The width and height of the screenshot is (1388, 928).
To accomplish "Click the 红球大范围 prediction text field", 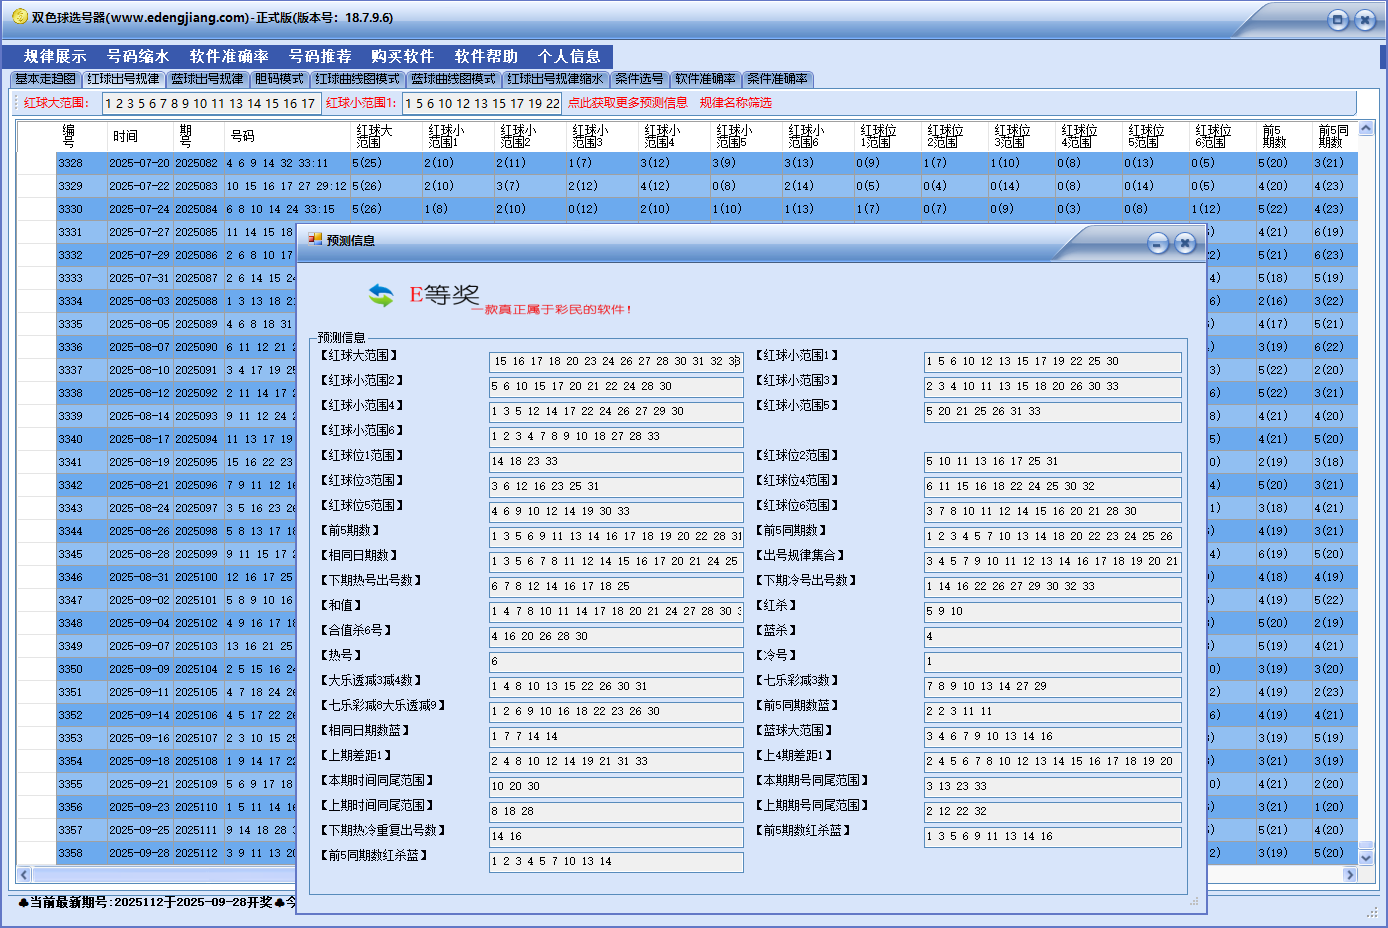I will [x=616, y=362].
